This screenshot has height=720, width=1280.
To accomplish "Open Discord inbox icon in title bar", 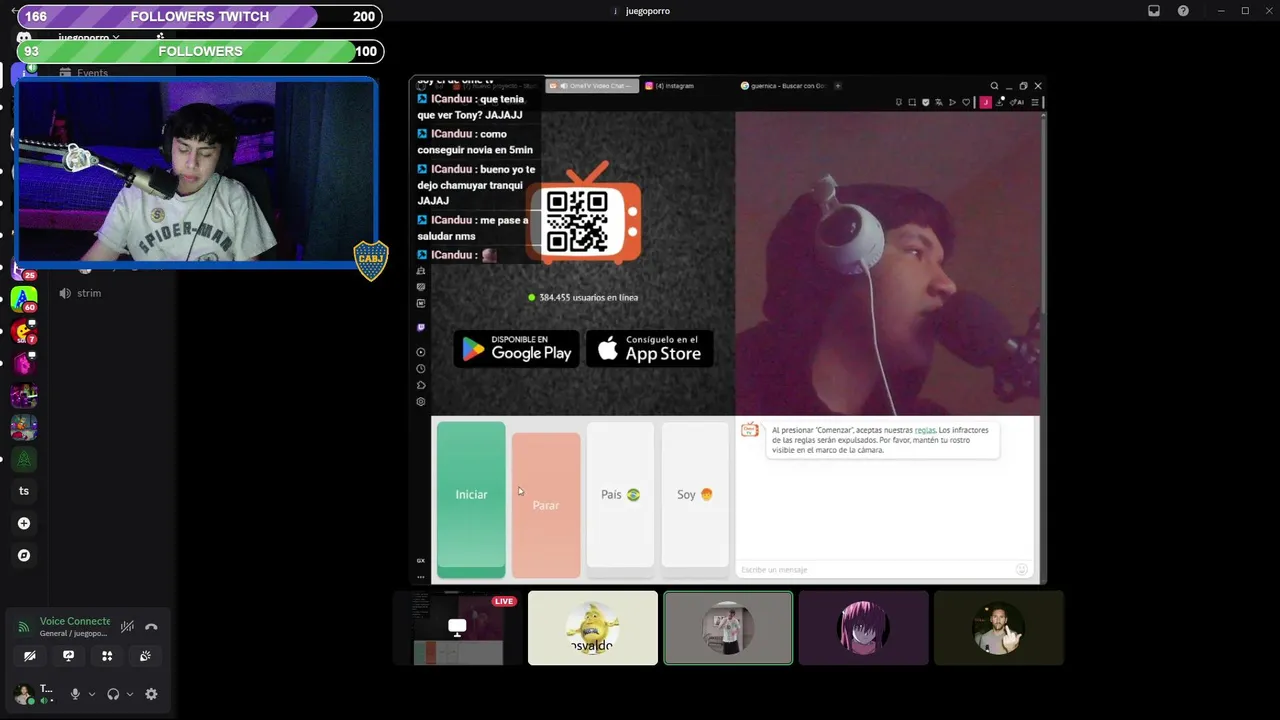I will click(x=1154, y=11).
